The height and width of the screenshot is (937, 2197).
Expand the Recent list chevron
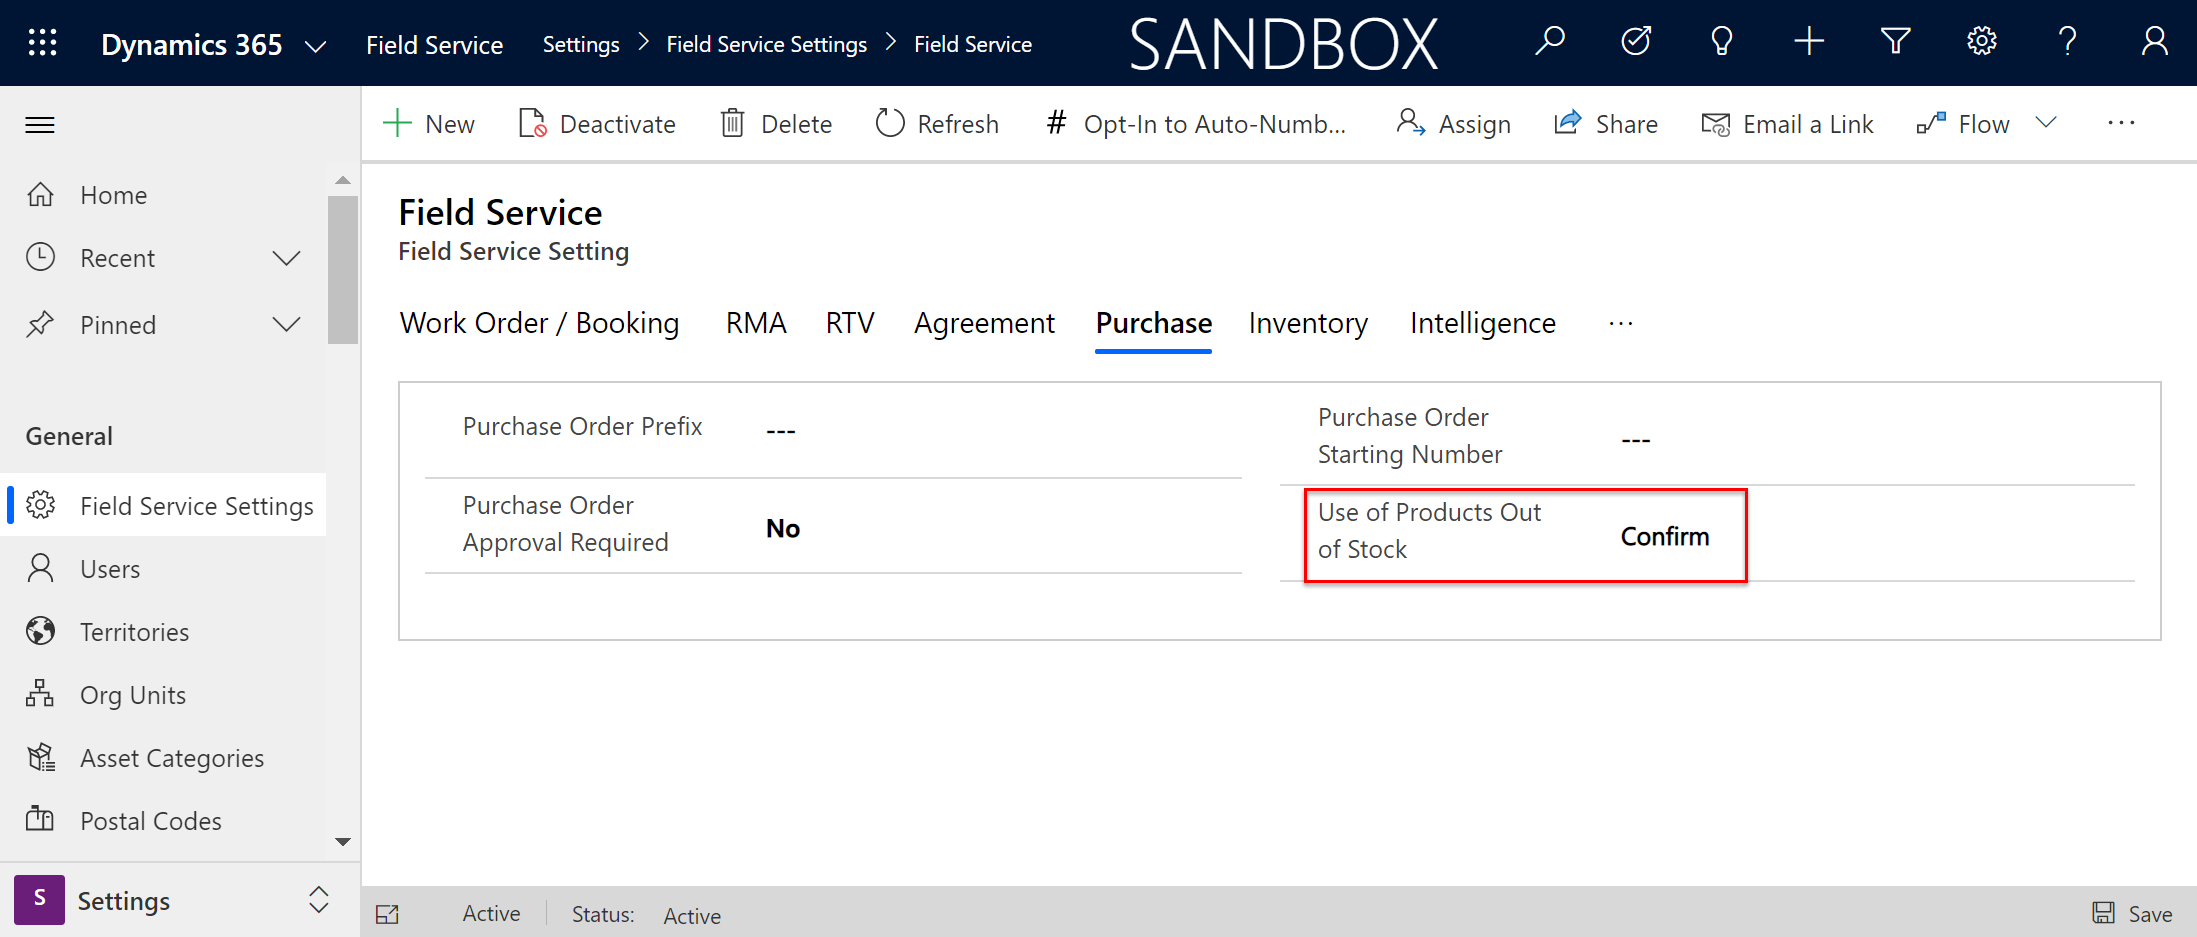[x=287, y=258]
